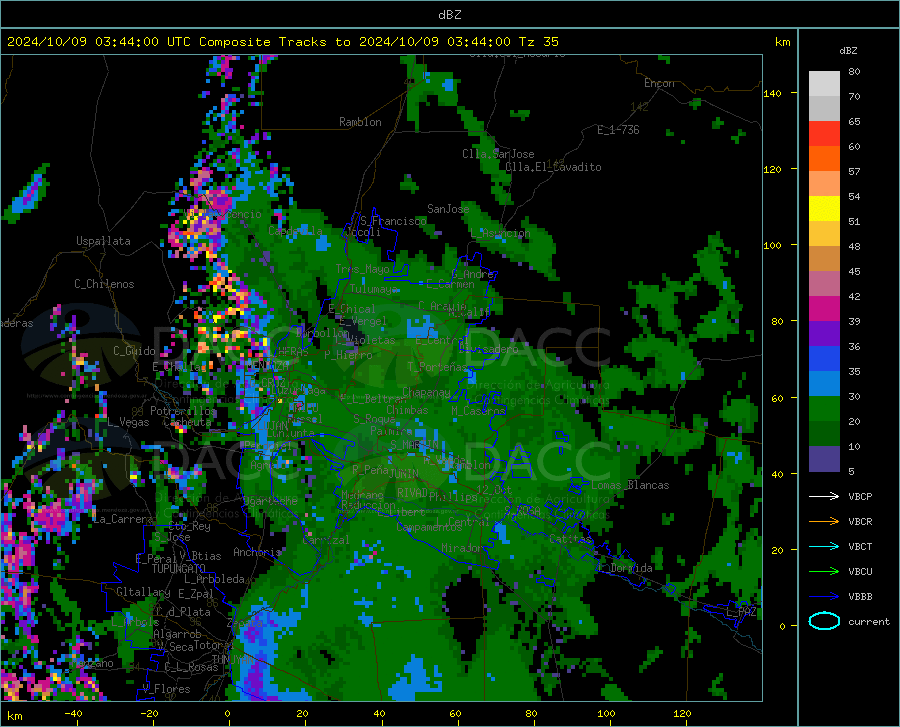The image size is (900, 727).
Task: Click the 'V_Flores' map label
Action: pos(166,689)
